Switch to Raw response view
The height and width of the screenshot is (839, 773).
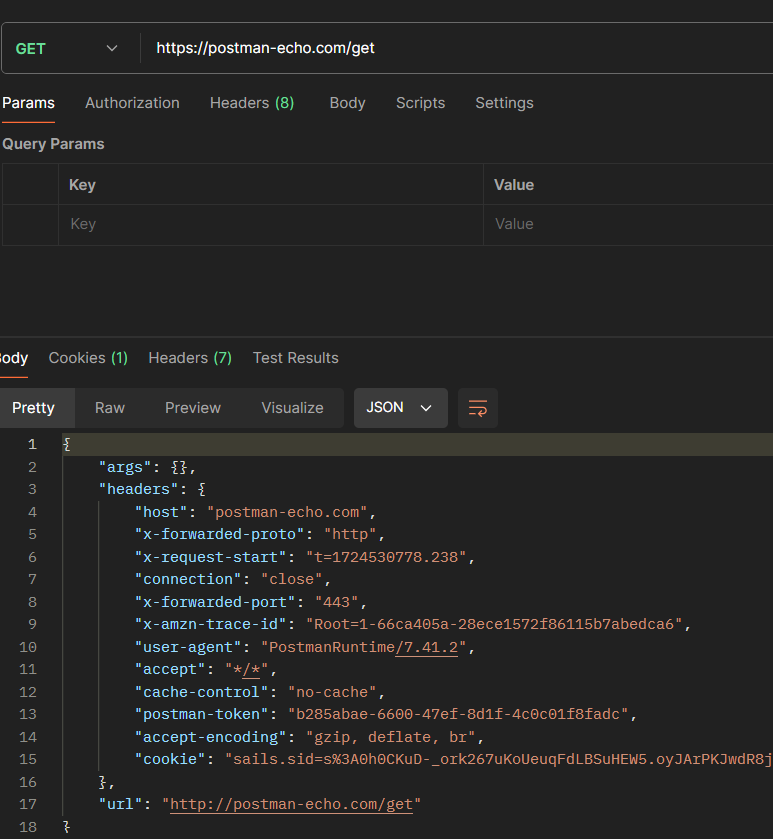coord(110,408)
